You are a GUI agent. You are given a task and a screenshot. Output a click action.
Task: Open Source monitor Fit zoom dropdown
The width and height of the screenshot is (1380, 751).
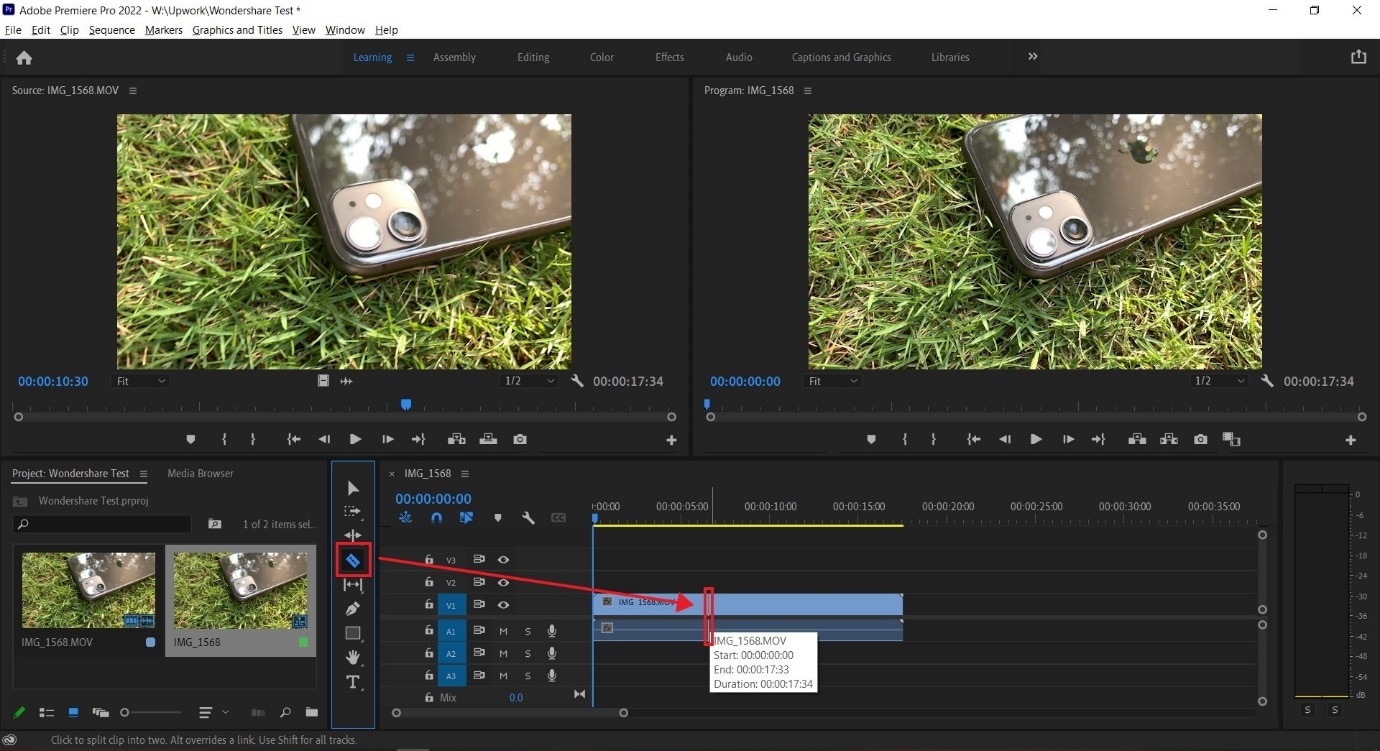tap(141, 381)
